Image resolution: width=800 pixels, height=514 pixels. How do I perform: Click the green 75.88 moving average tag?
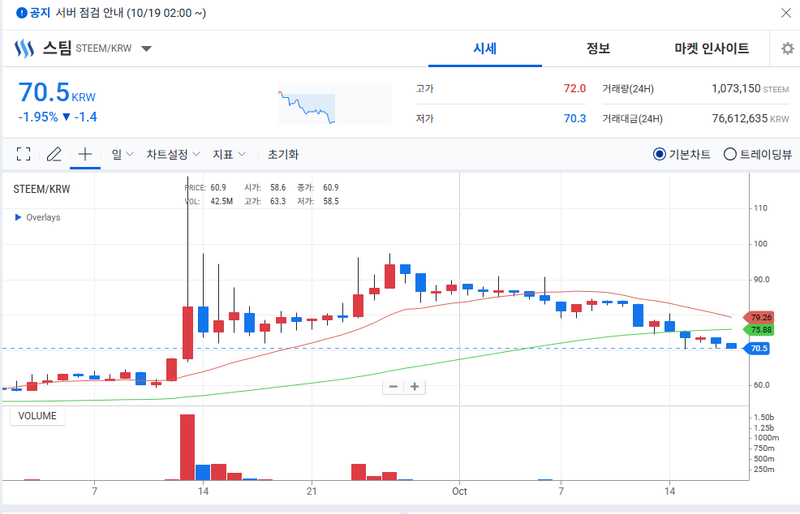click(x=759, y=330)
